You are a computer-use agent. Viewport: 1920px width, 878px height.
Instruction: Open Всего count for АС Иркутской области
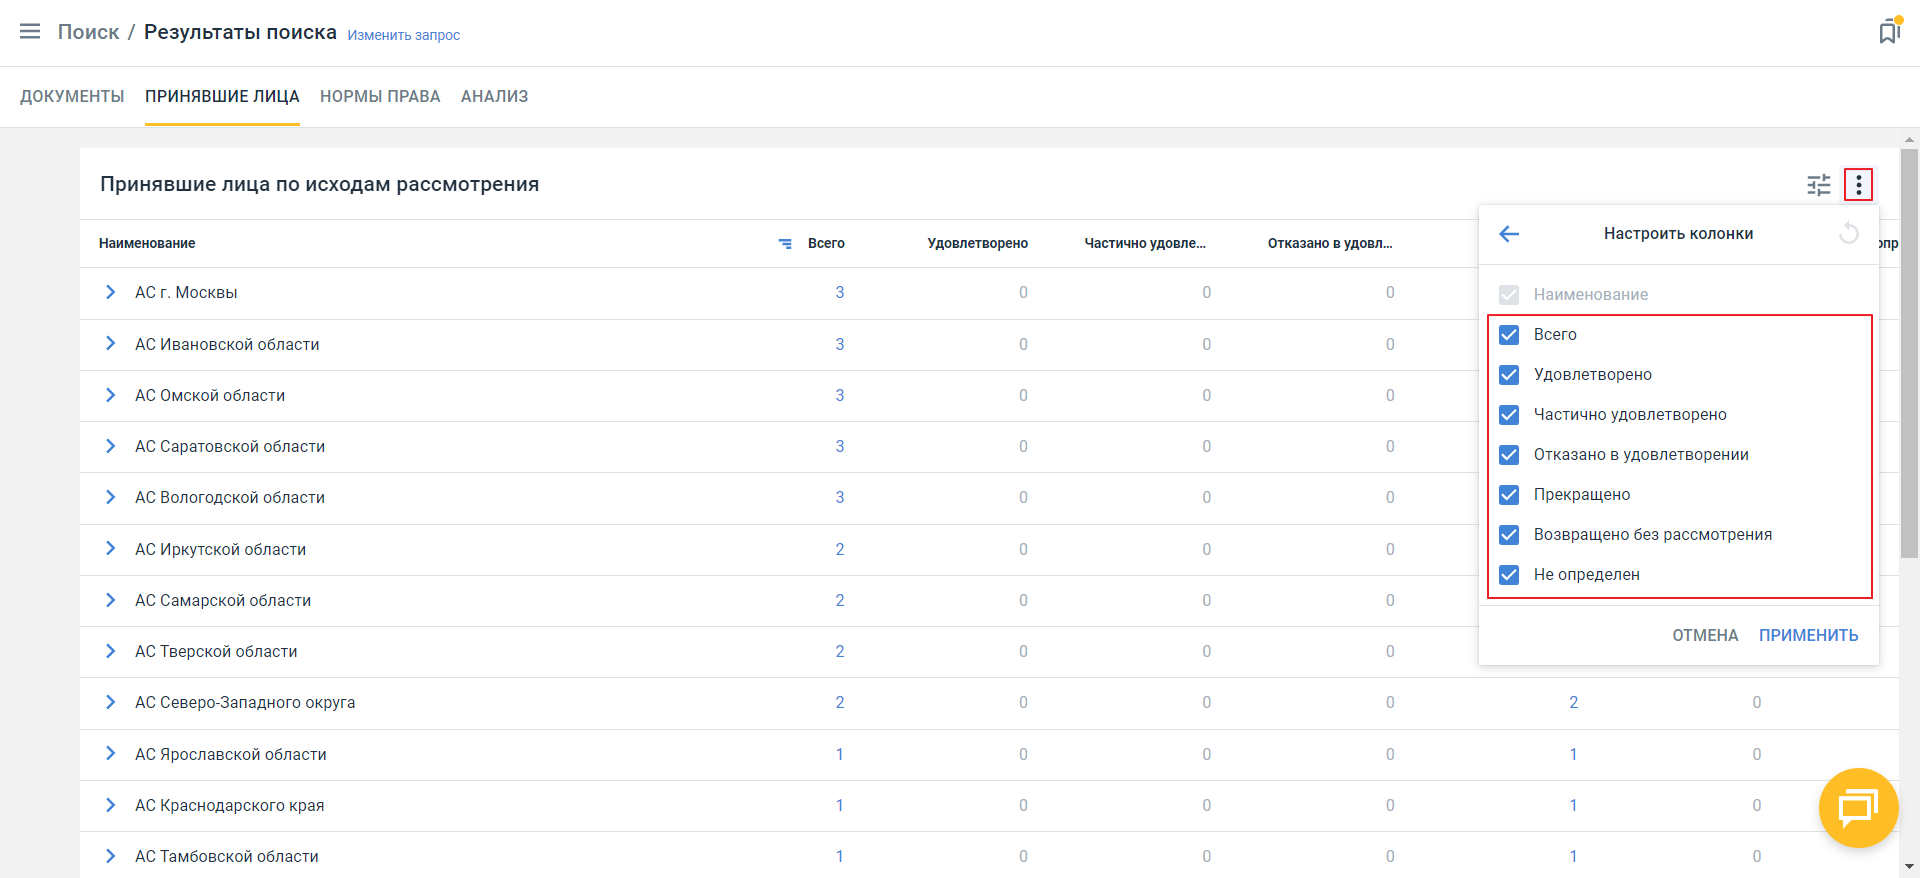click(840, 549)
